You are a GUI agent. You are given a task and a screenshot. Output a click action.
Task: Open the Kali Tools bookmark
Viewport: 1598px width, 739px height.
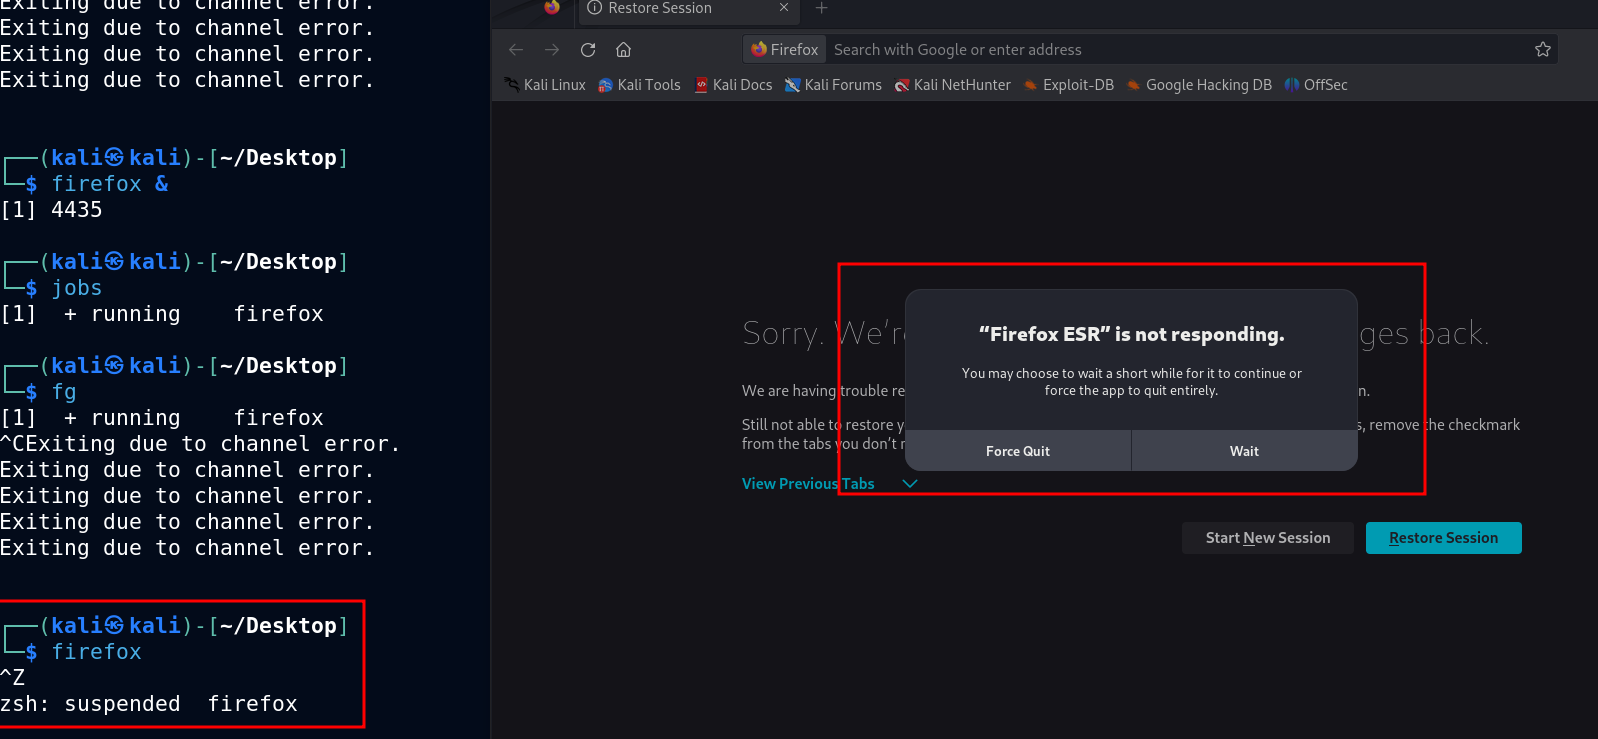click(639, 85)
